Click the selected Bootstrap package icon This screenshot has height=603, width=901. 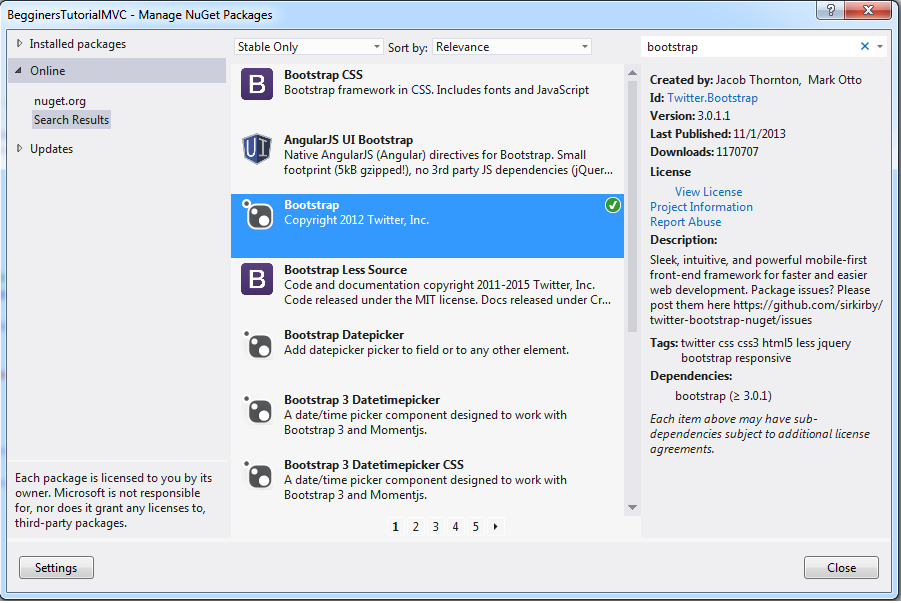(x=258, y=214)
